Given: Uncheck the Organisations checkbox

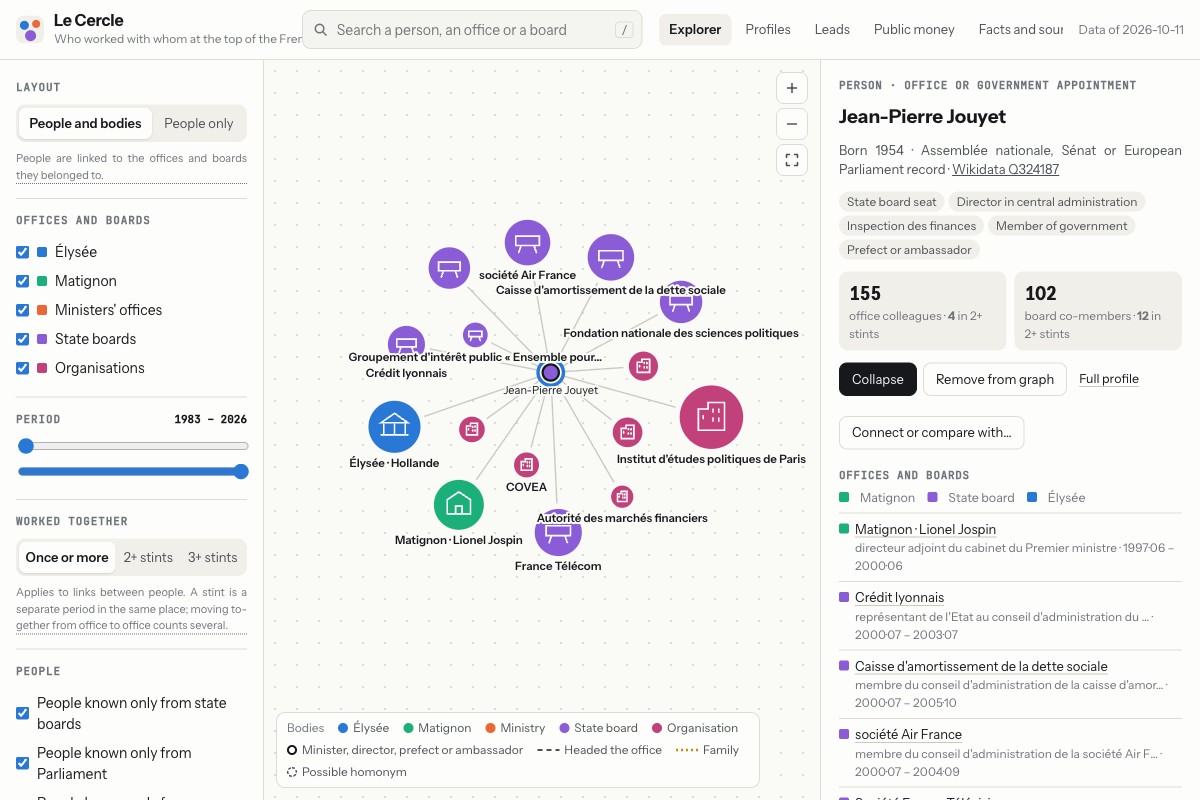Looking at the screenshot, I should 22,368.
